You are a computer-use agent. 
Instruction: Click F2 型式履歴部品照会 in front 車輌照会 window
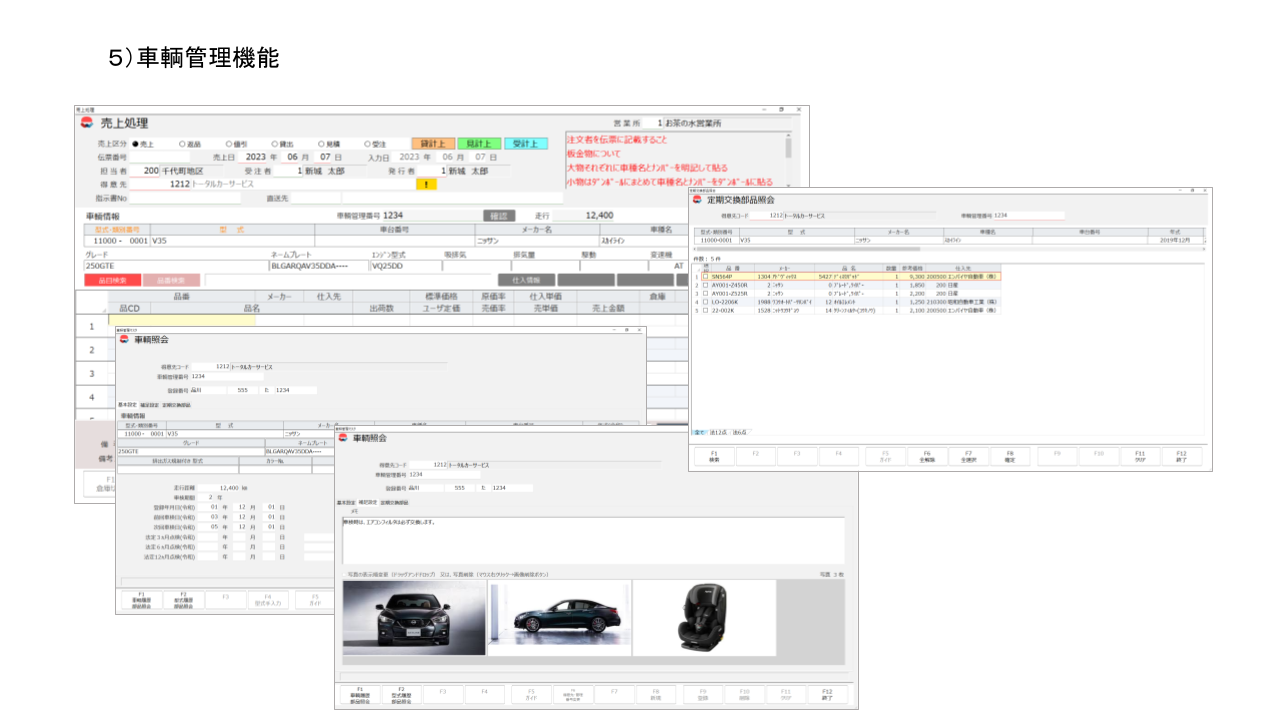pos(400,695)
